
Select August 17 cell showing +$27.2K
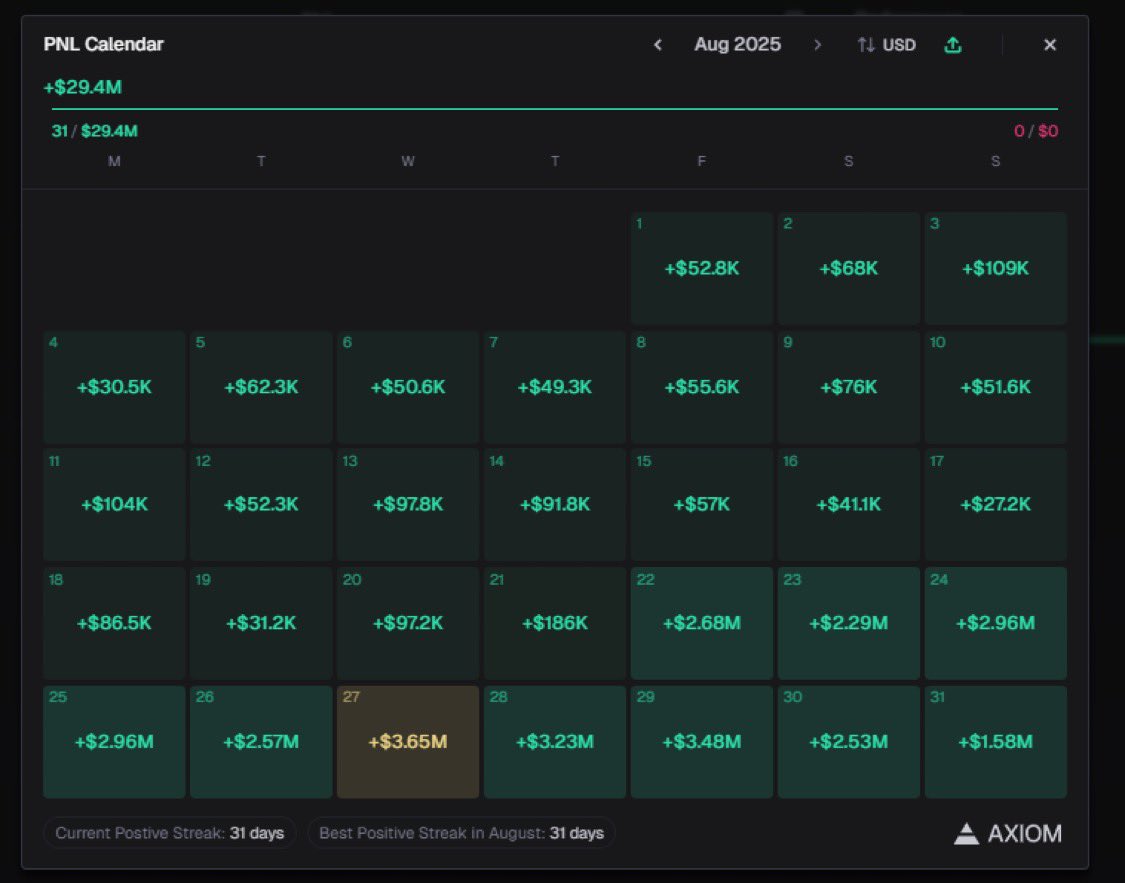point(996,505)
